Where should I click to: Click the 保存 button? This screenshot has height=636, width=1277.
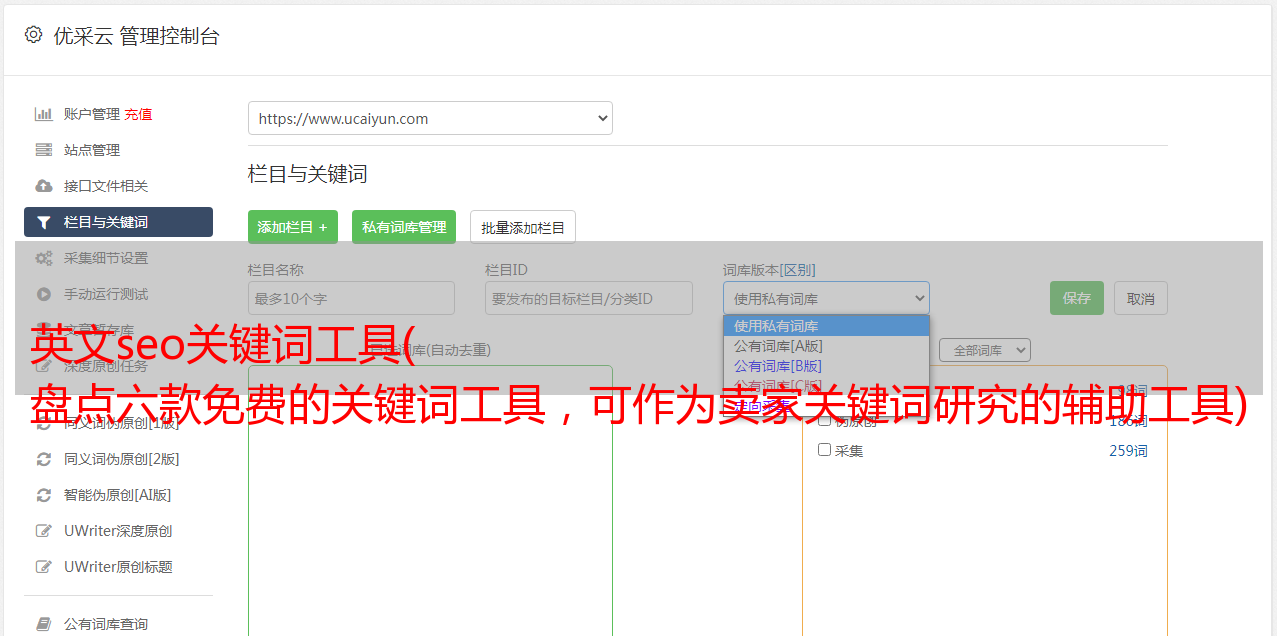click(x=1077, y=298)
